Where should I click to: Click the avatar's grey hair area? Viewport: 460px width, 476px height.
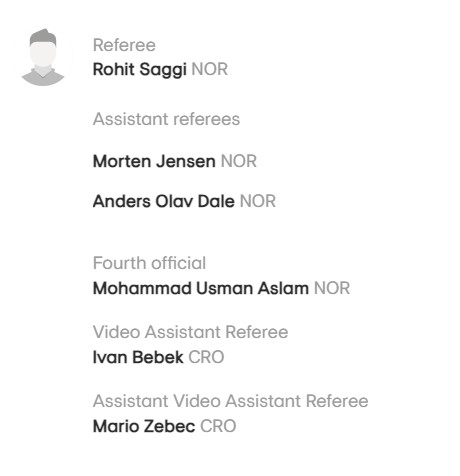pyautogui.click(x=43, y=36)
